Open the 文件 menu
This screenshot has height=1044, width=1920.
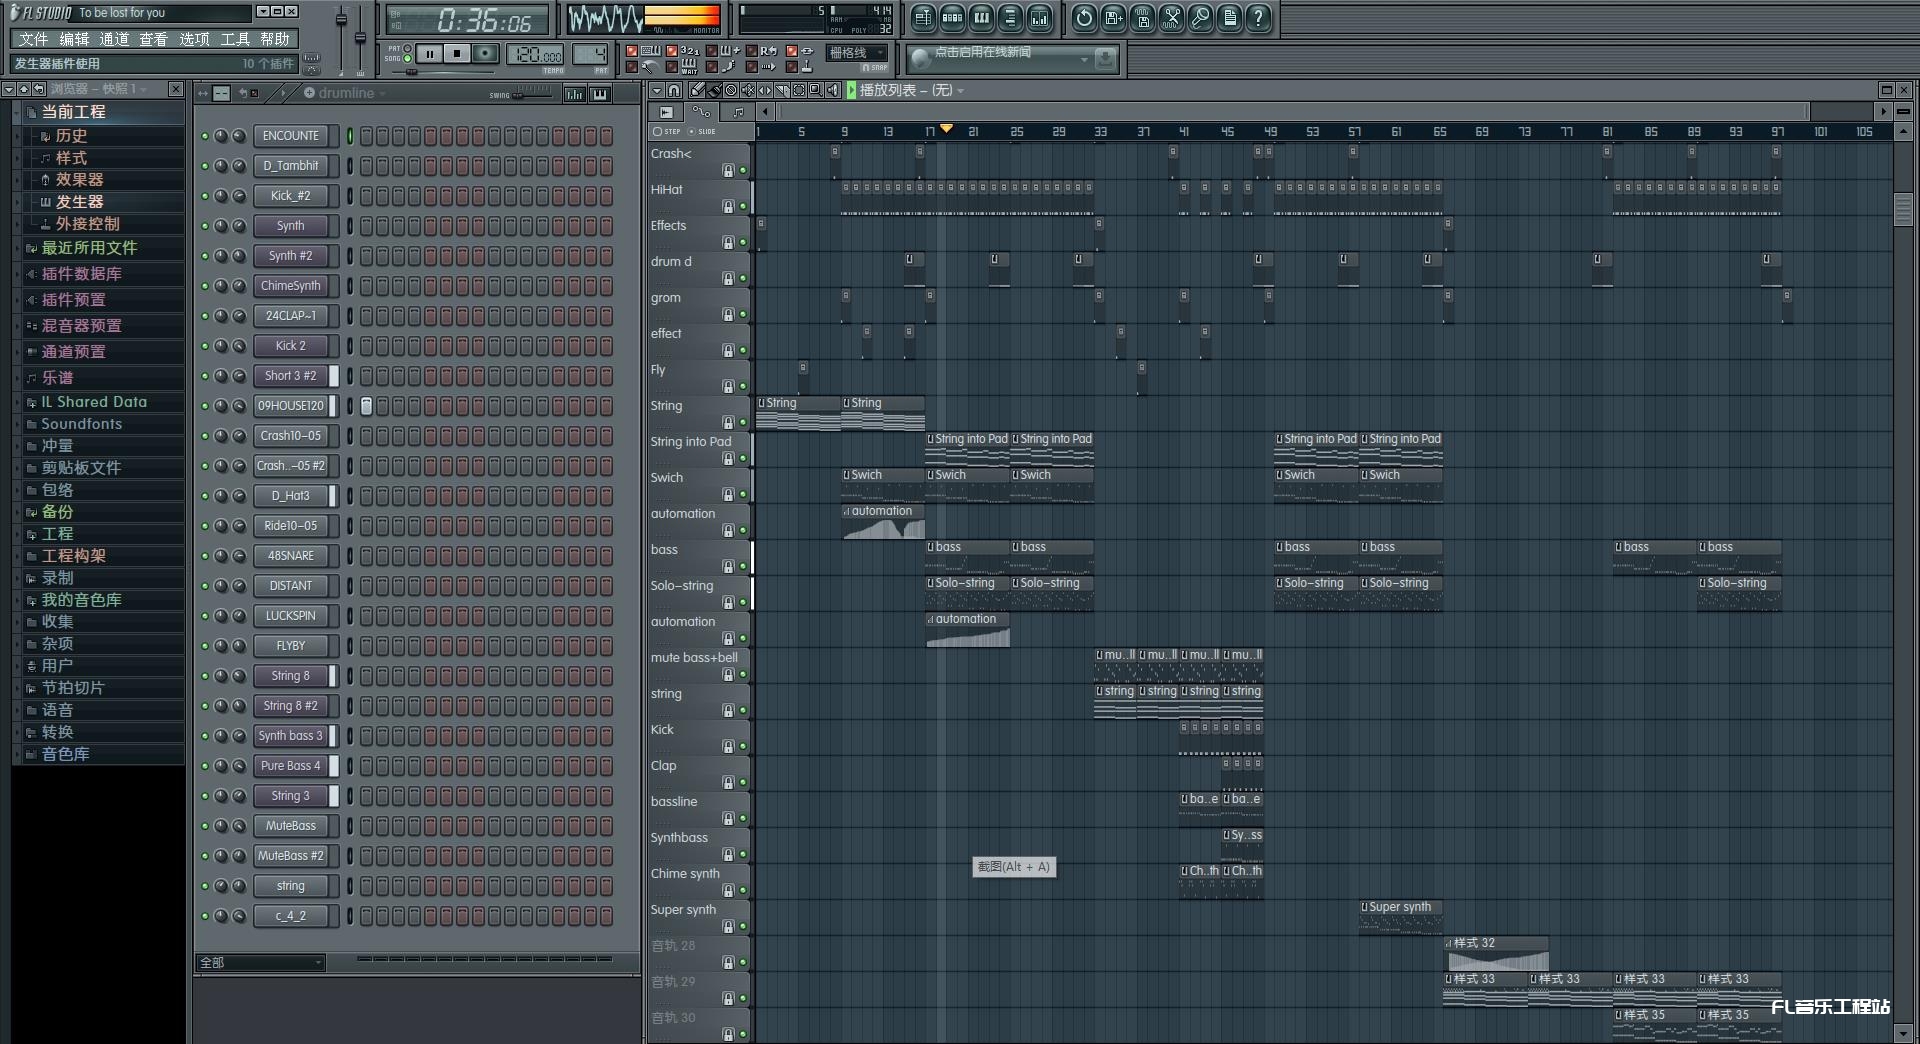coord(33,39)
